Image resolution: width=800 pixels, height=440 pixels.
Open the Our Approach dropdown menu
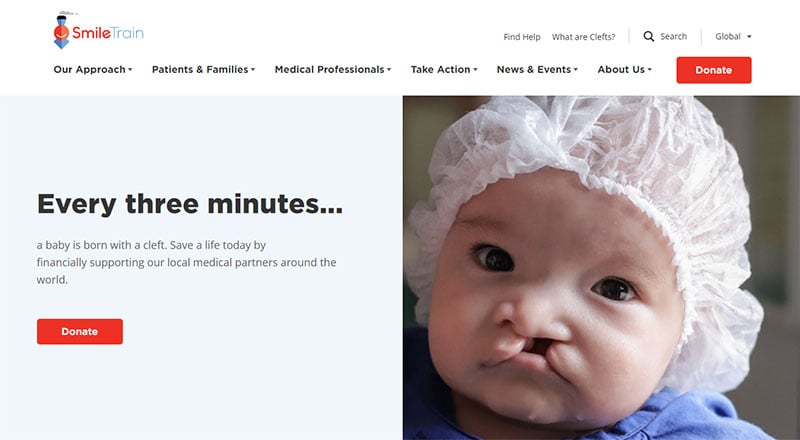click(x=93, y=69)
